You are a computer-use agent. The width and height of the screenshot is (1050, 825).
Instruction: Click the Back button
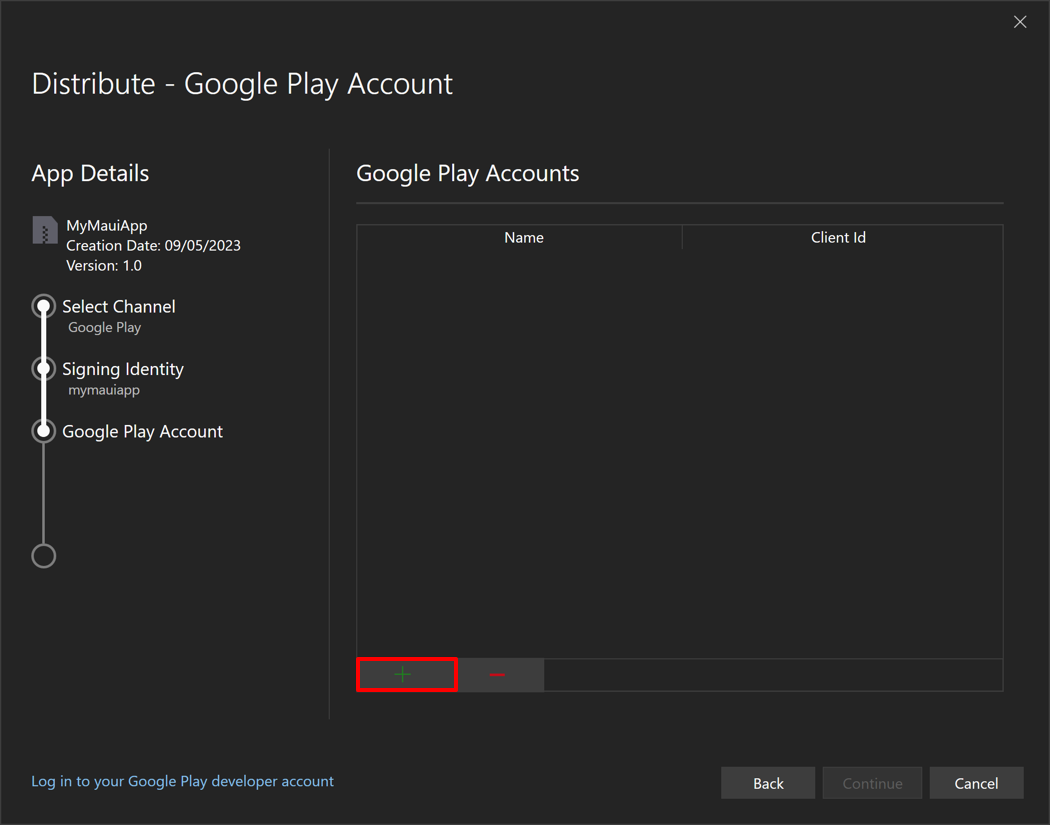(x=768, y=783)
